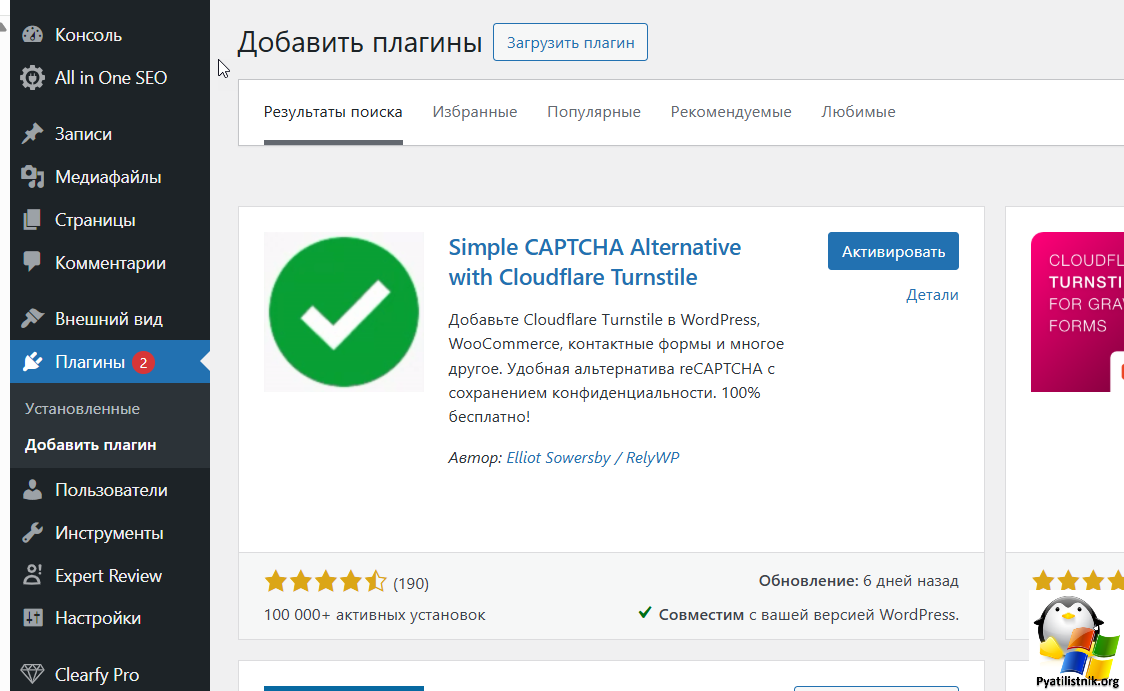Click the Записи pushpin icon
This screenshot has width=1124, height=691.
pos(32,134)
